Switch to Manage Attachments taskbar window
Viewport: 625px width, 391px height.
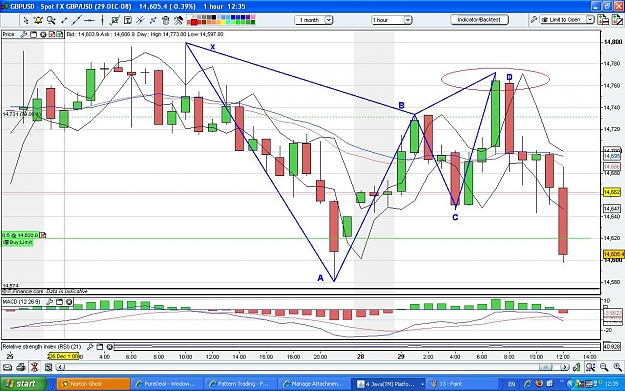(315, 384)
